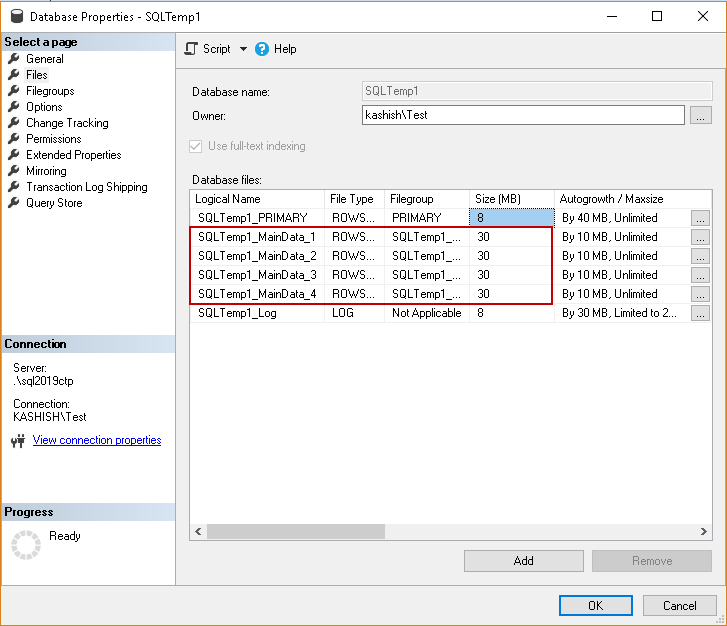Click horizontal scrollbar thumb in files grid

pos(296,531)
